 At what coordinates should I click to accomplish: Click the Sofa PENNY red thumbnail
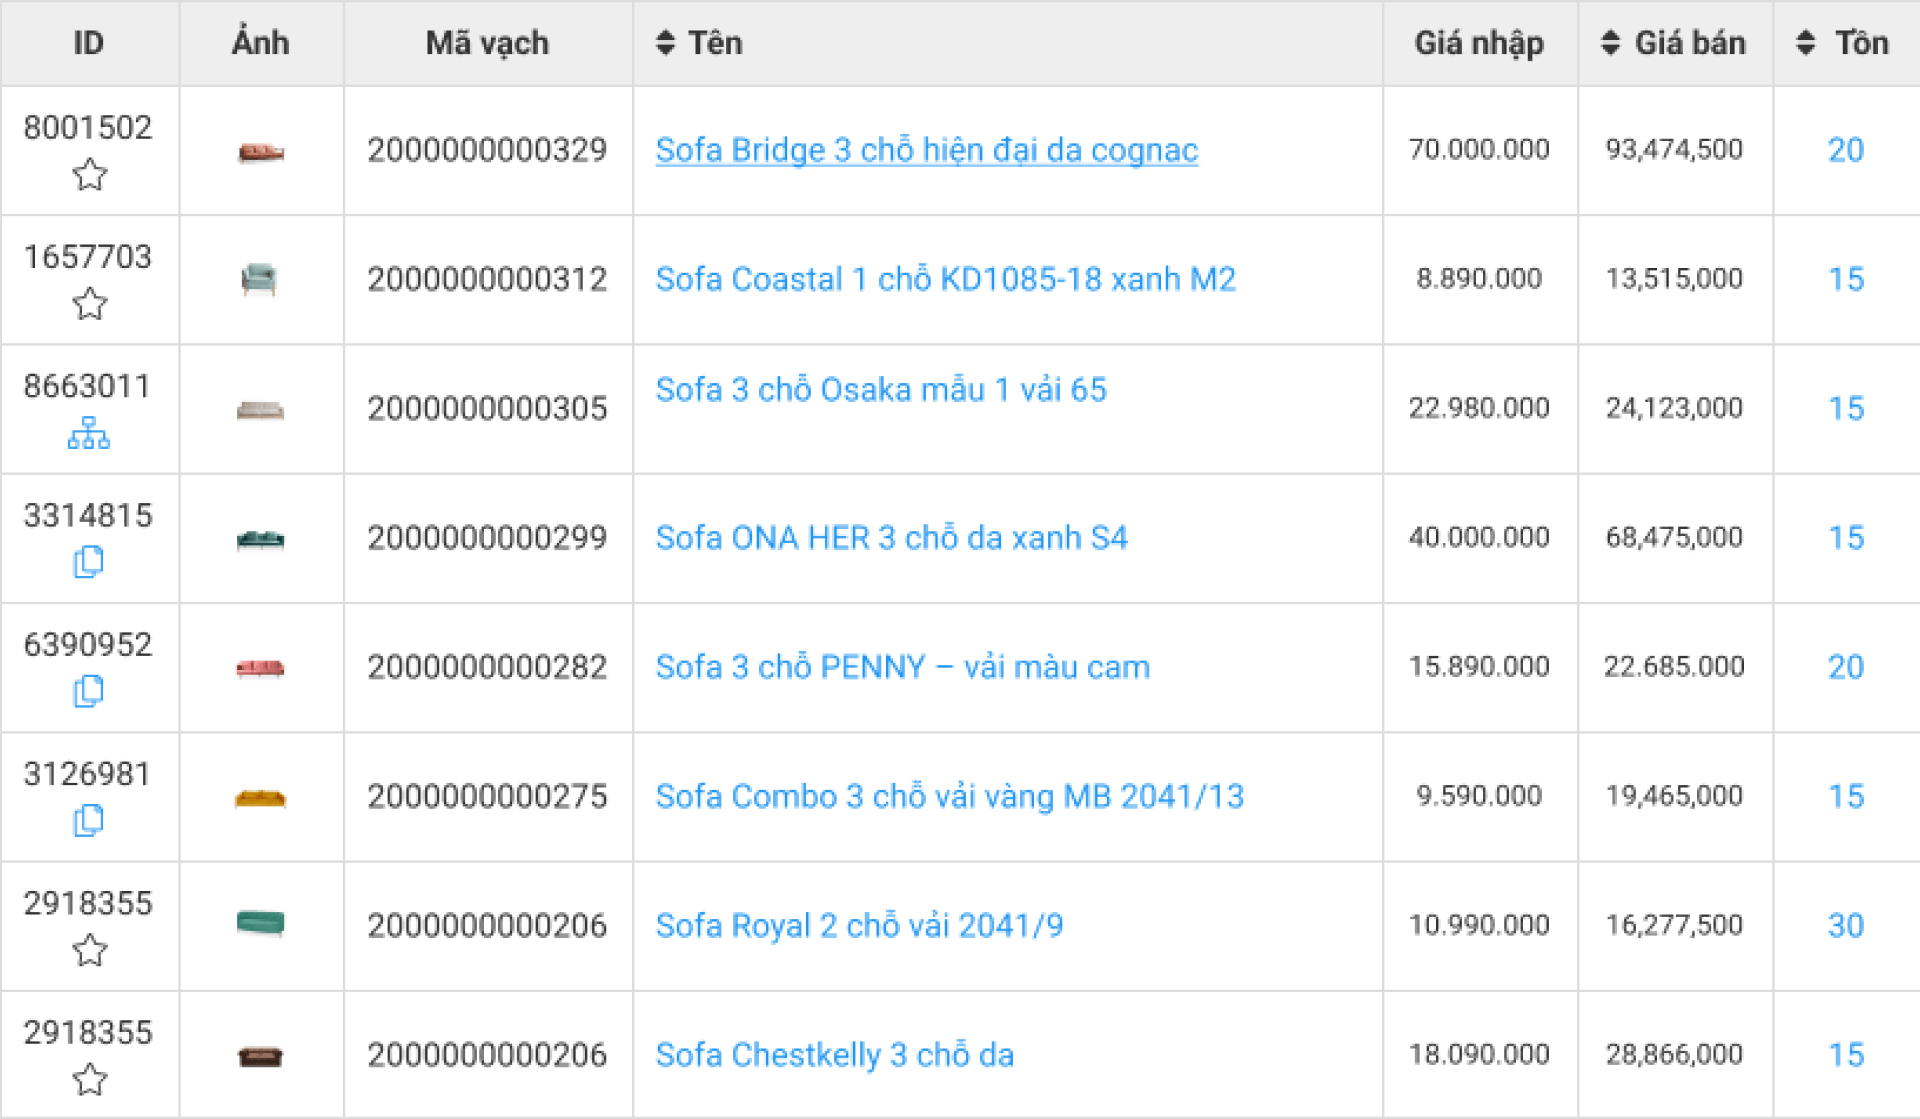tap(260, 668)
